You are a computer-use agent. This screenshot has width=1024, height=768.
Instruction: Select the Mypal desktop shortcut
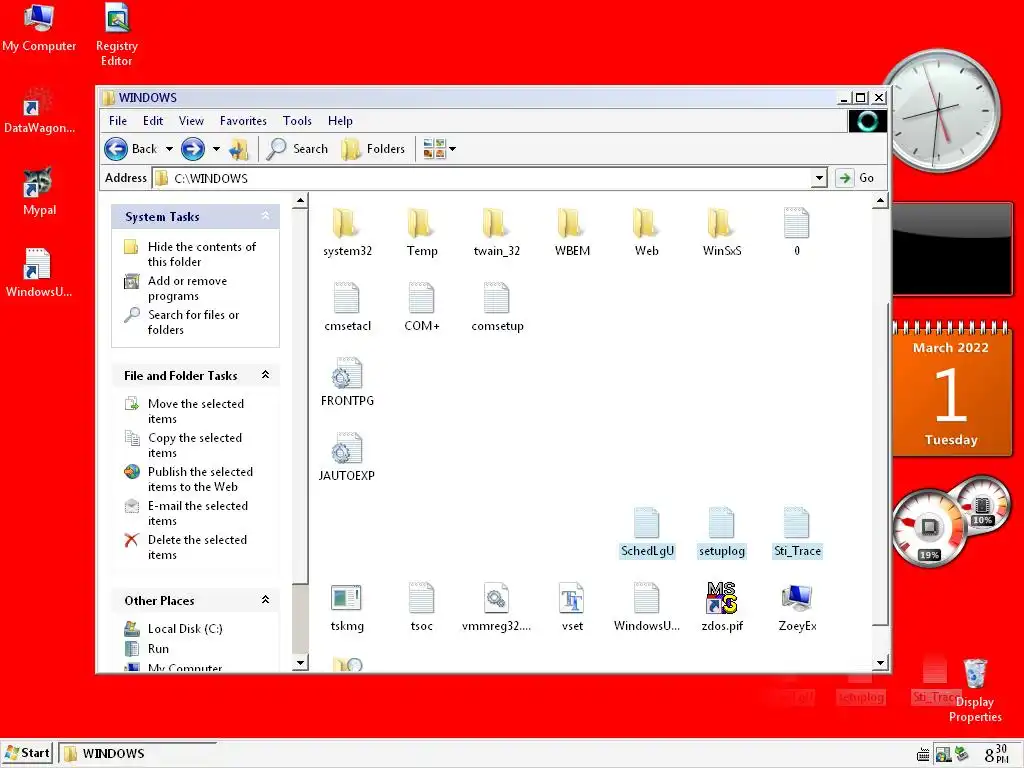(x=39, y=191)
